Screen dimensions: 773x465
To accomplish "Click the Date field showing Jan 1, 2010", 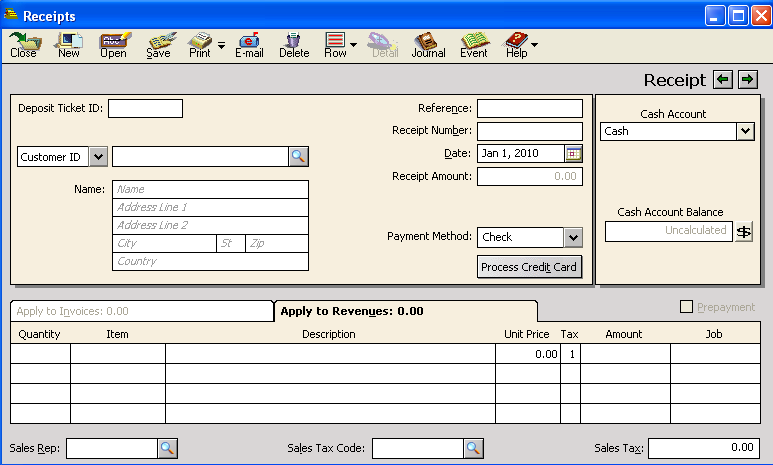I will pyautogui.click(x=521, y=154).
